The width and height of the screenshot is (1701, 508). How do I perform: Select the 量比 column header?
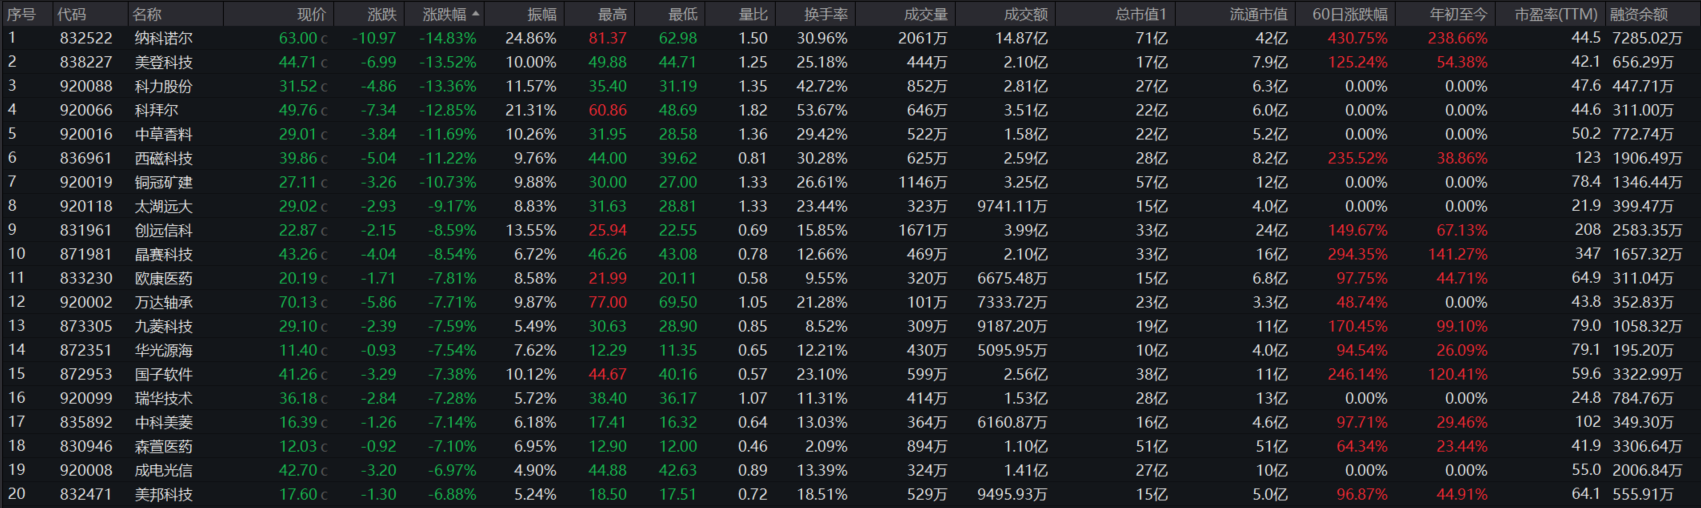tap(752, 14)
